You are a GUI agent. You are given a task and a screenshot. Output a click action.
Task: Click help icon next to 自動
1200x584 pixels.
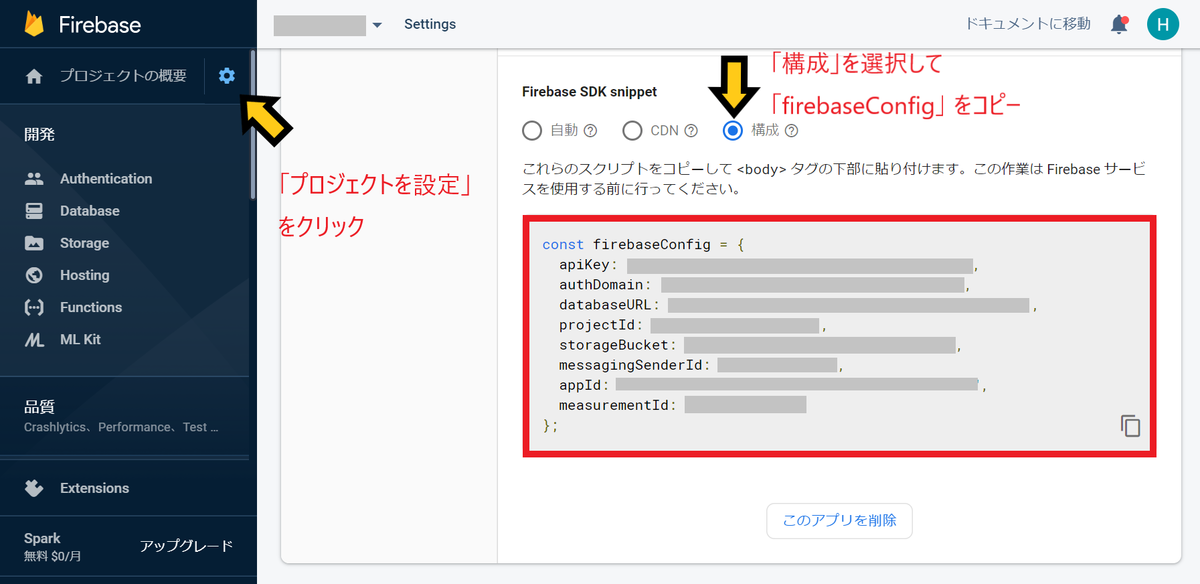click(590, 131)
